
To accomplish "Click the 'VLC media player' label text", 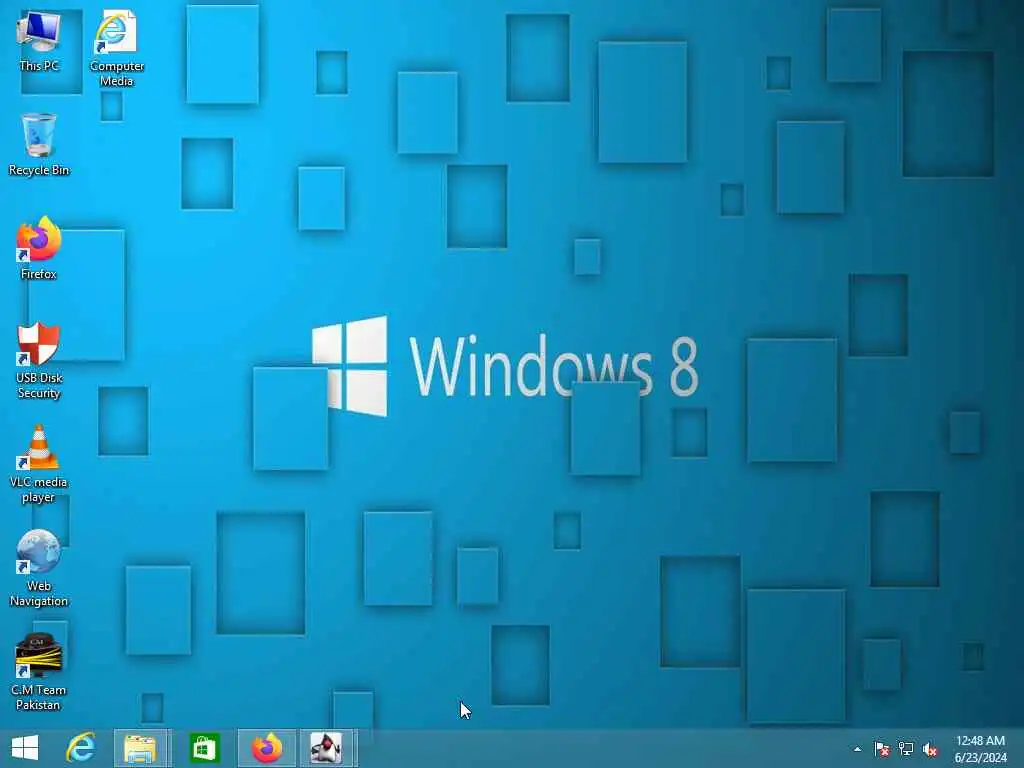I will click(39, 489).
